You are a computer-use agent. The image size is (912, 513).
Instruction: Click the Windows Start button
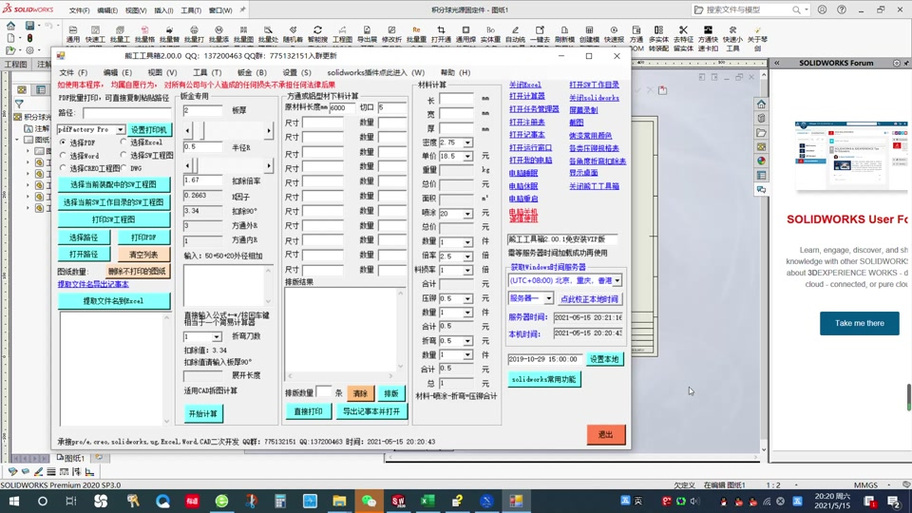13,501
